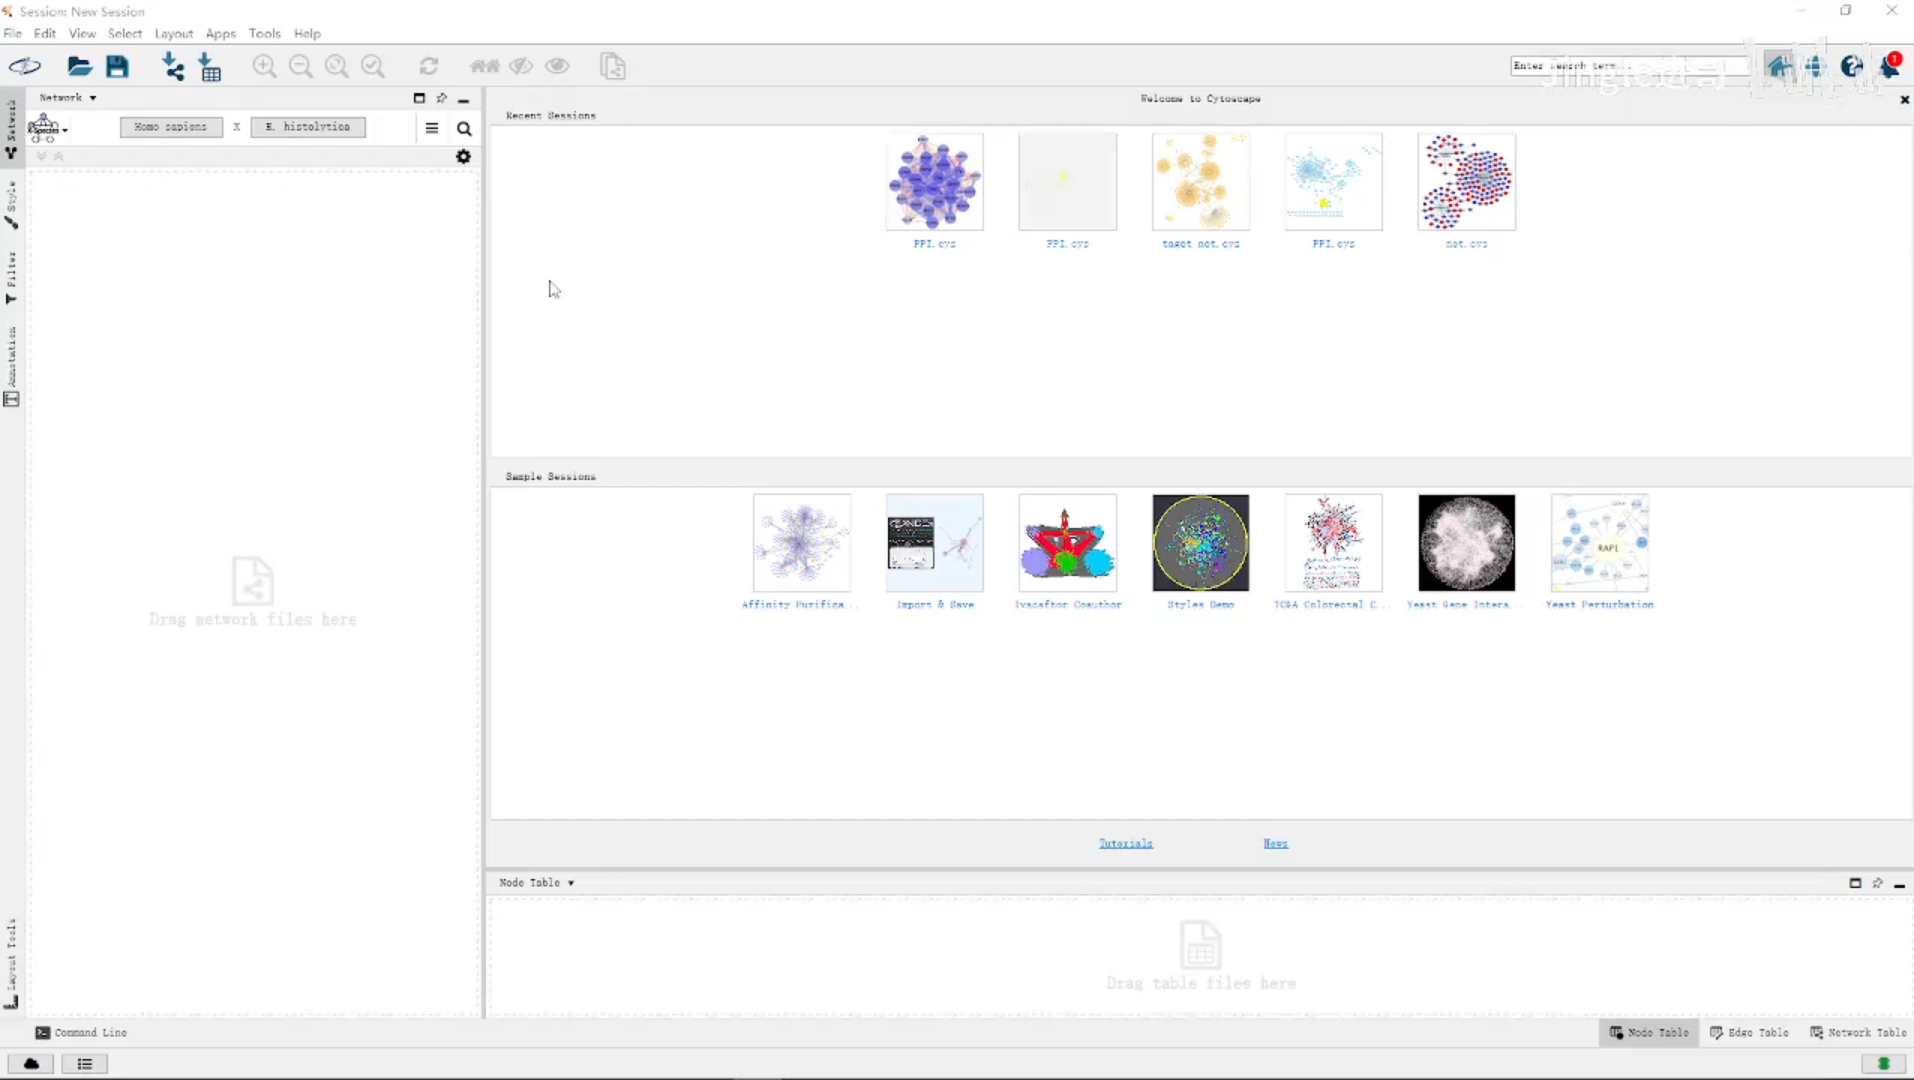The image size is (1914, 1080).
Task: Click the Zoom Out magnifier icon
Action: pos(300,67)
